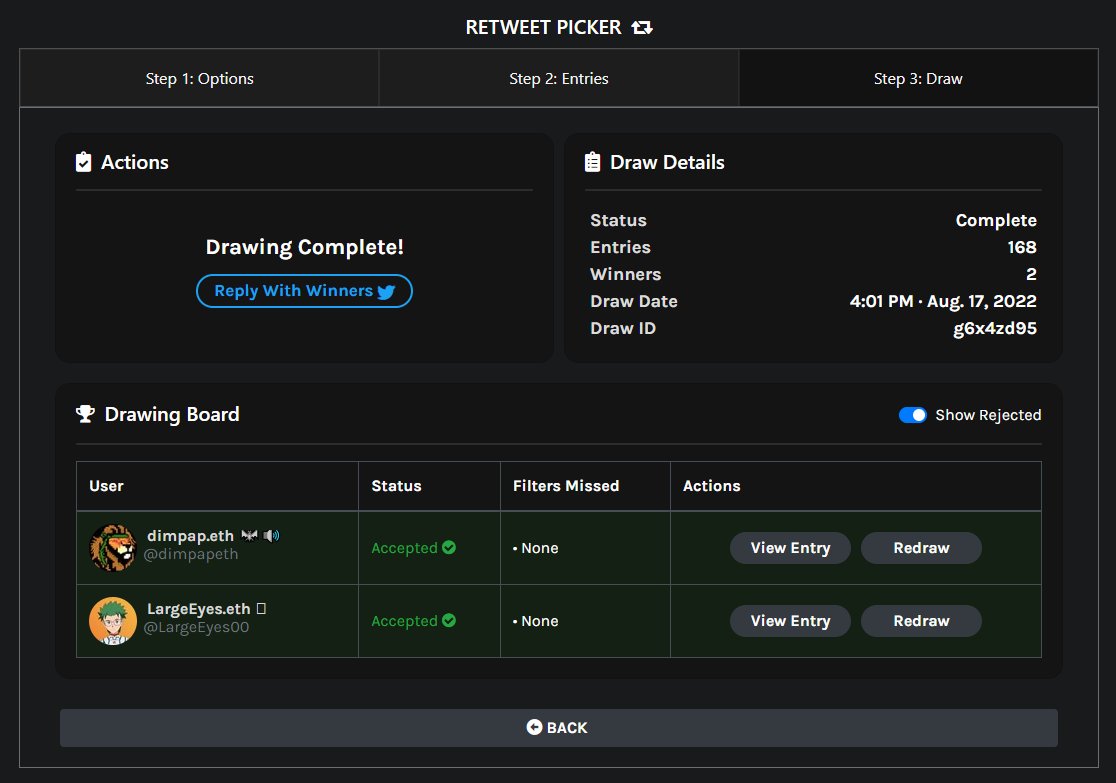View Entry for dimpap.eth

(790, 548)
